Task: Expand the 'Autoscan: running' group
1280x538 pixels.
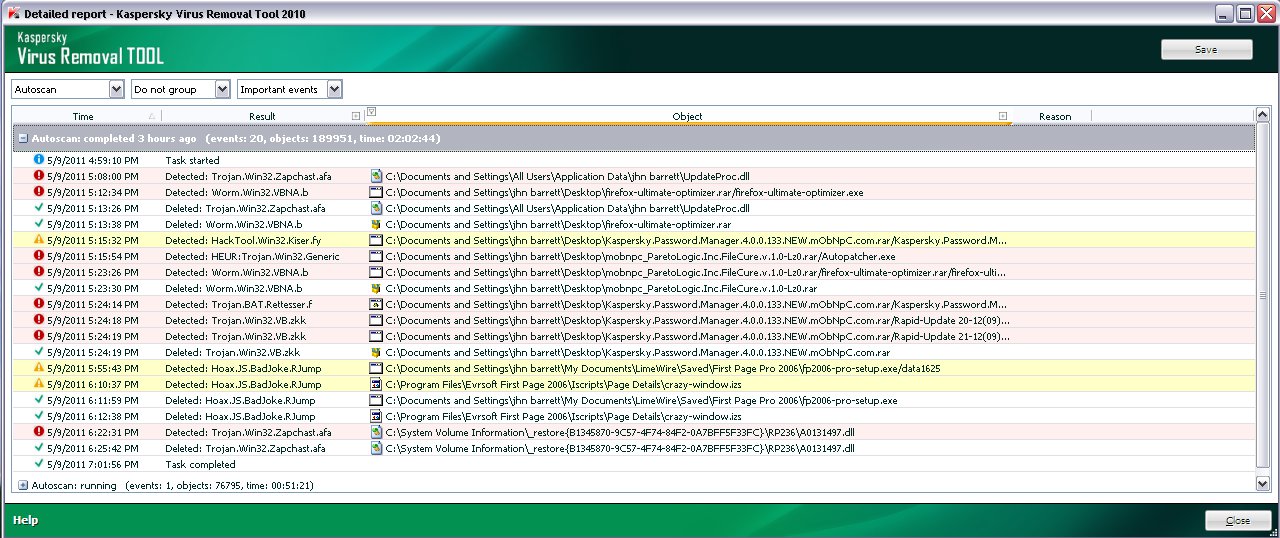Action: (x=23, y=485)
